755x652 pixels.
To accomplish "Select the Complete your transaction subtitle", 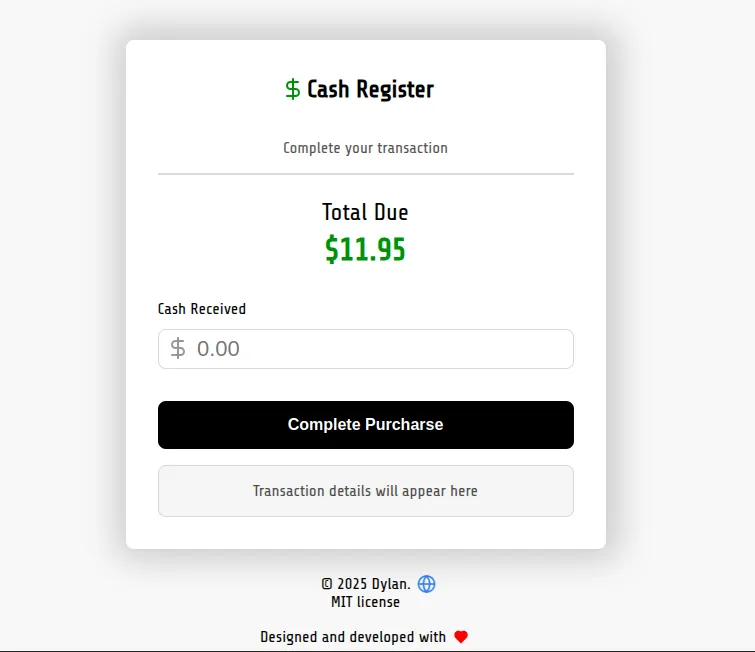I will click(x=365, y=148).
